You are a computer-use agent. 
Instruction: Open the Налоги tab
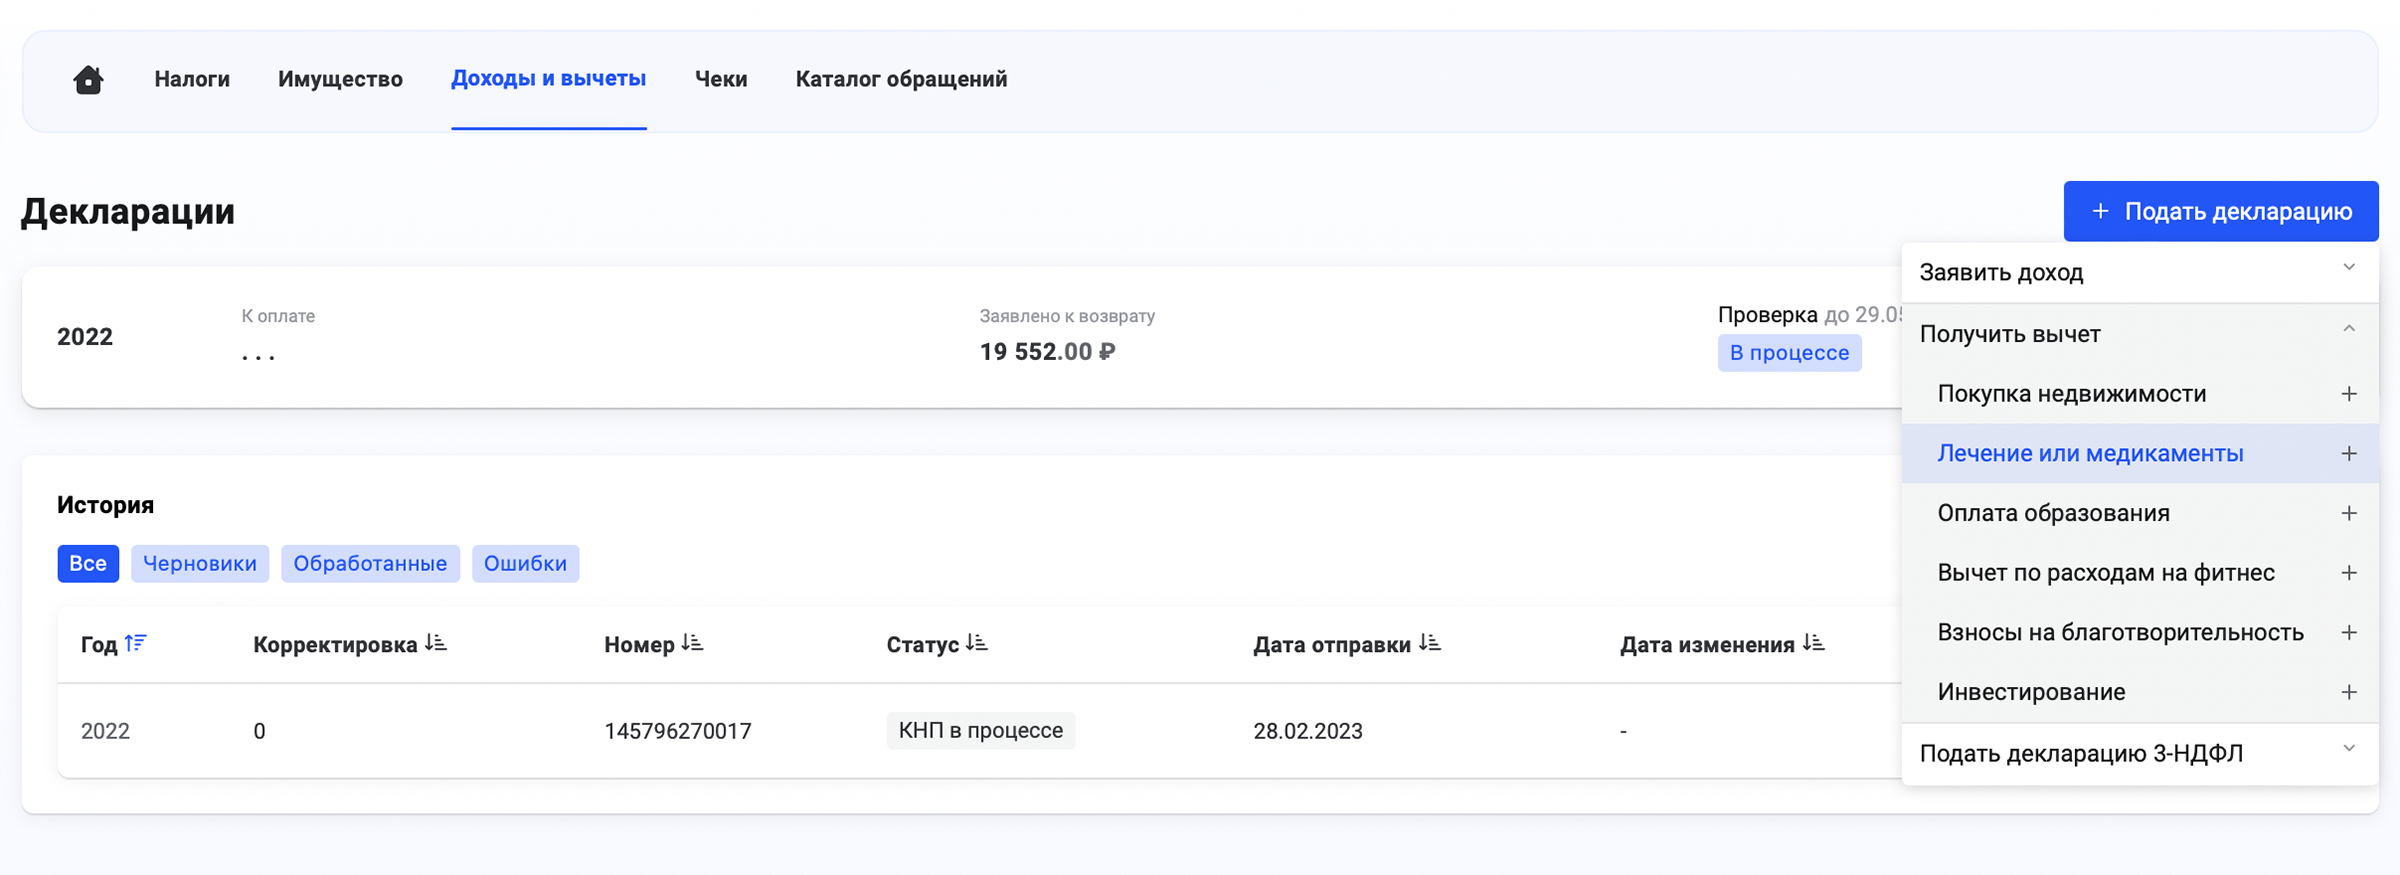[192, 79]
